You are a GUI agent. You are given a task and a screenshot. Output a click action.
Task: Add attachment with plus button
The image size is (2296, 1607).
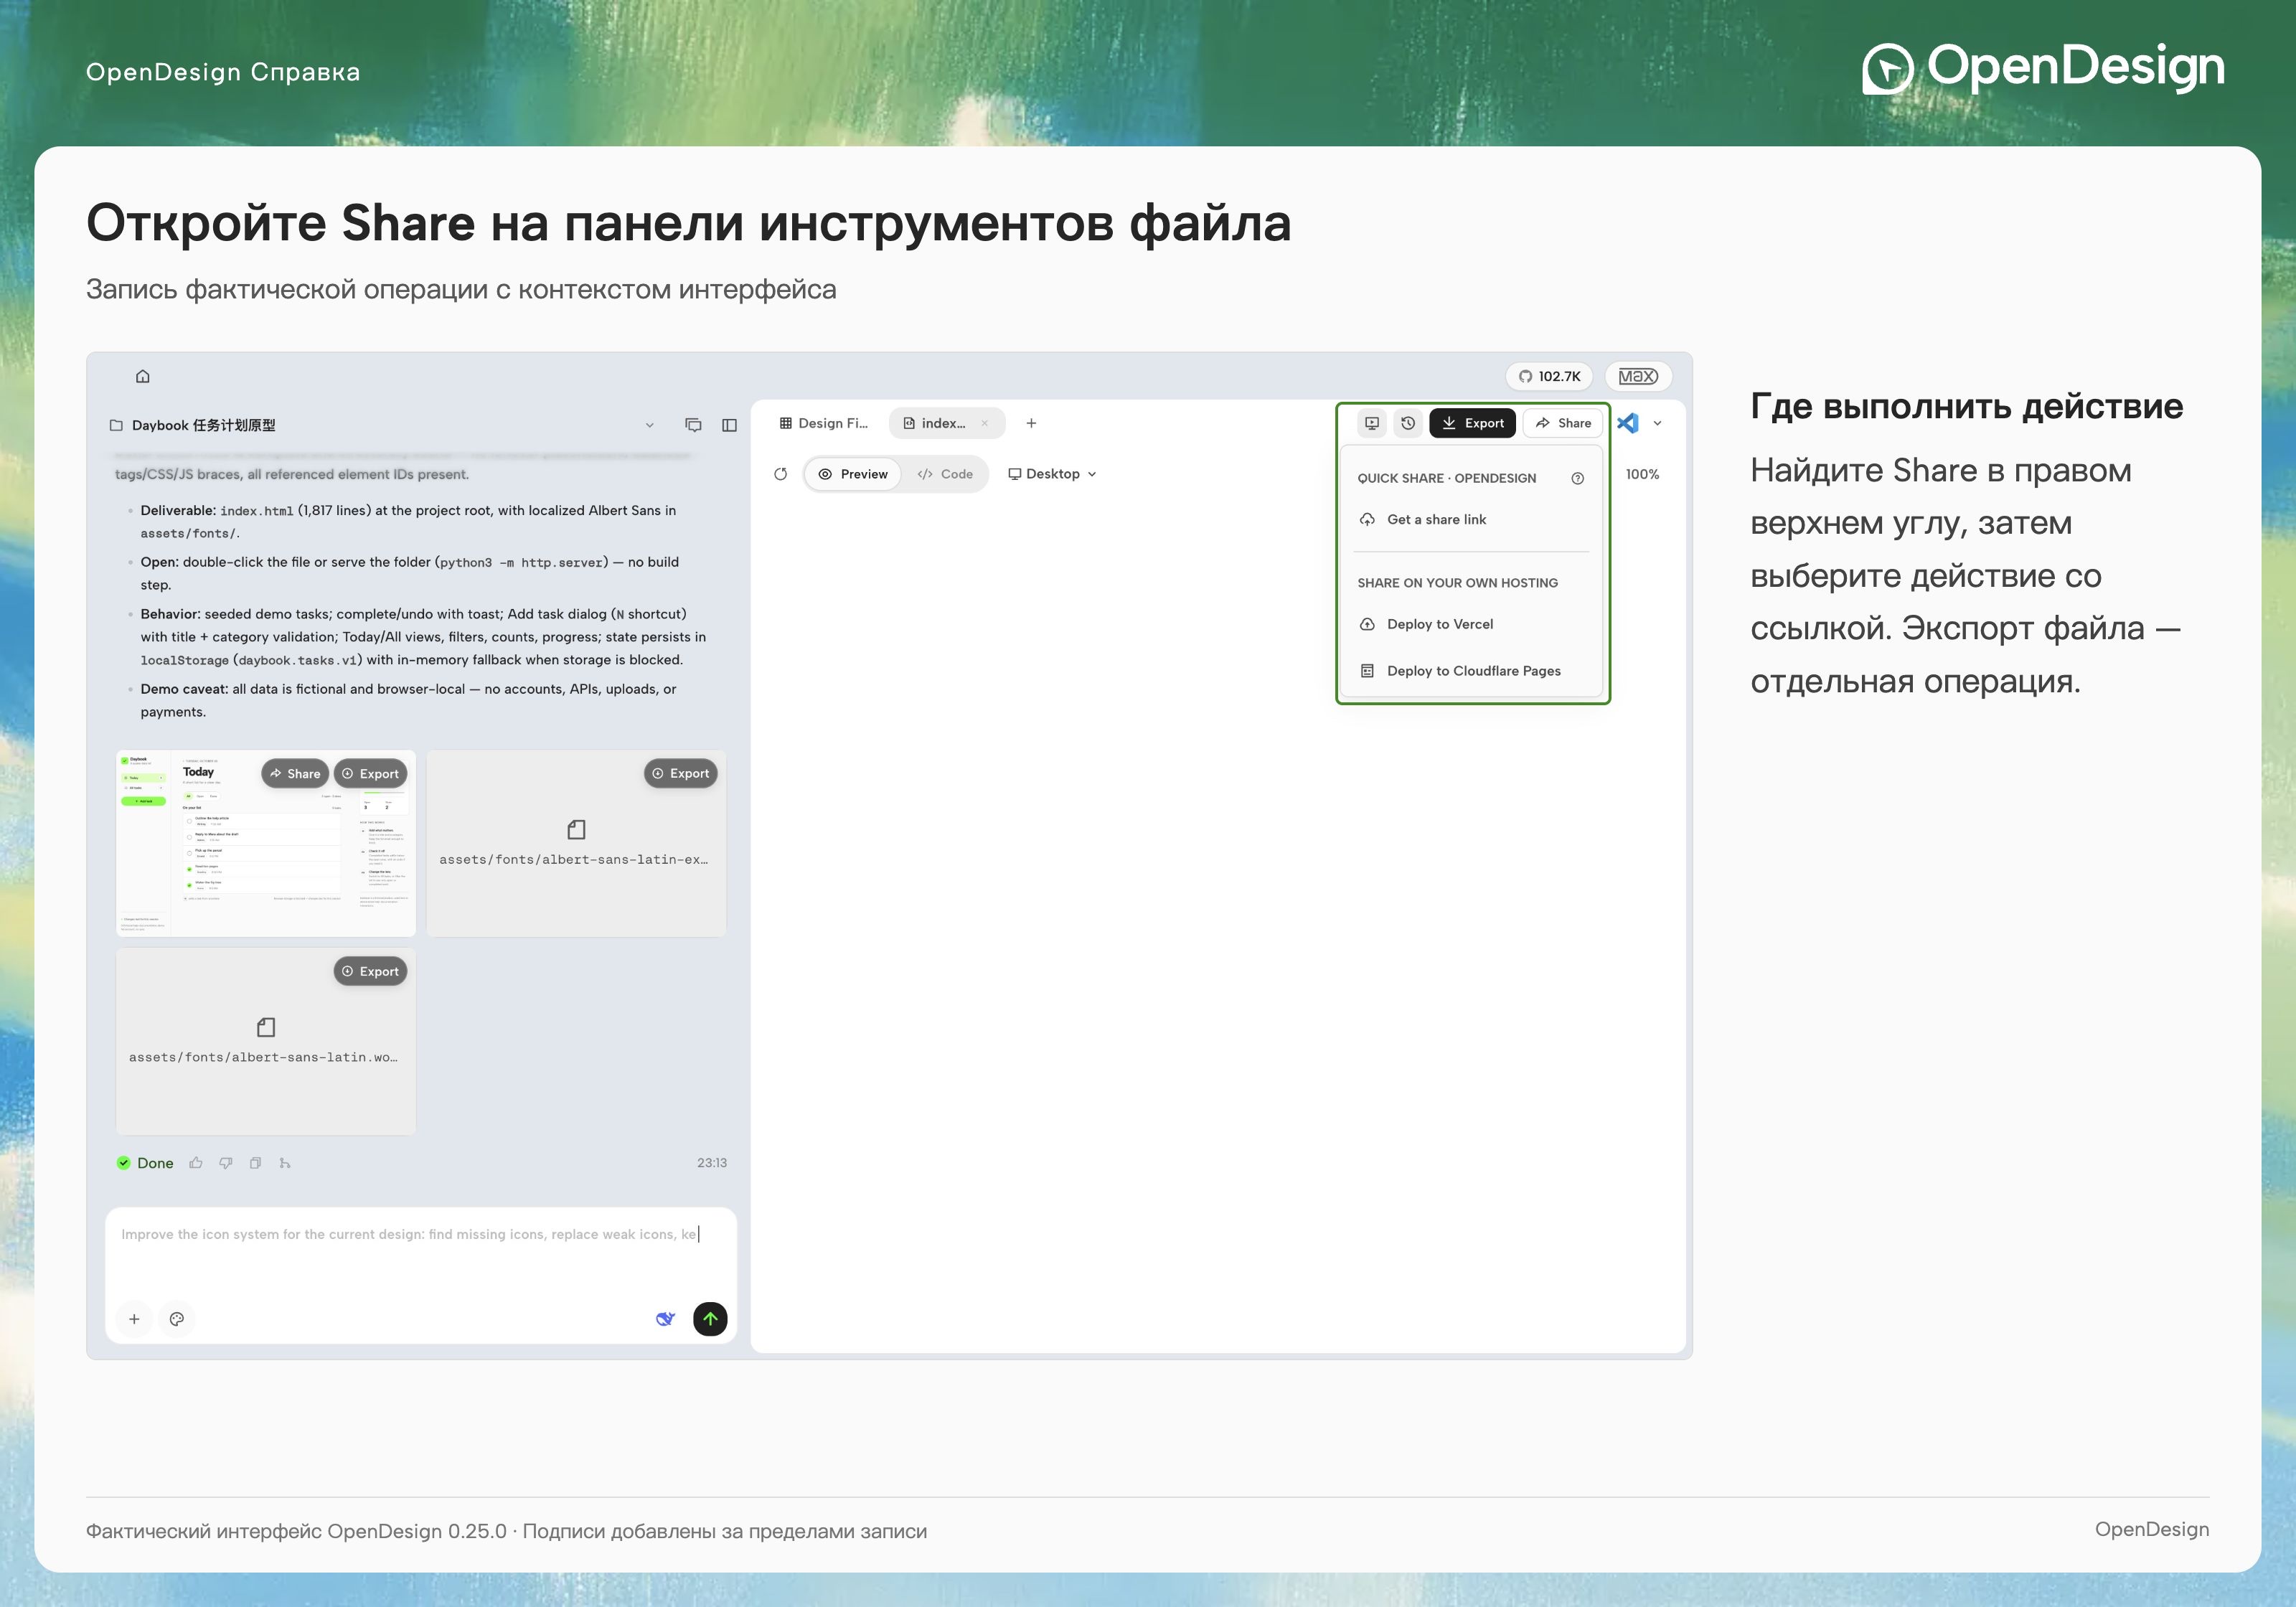coord(134,1319)
